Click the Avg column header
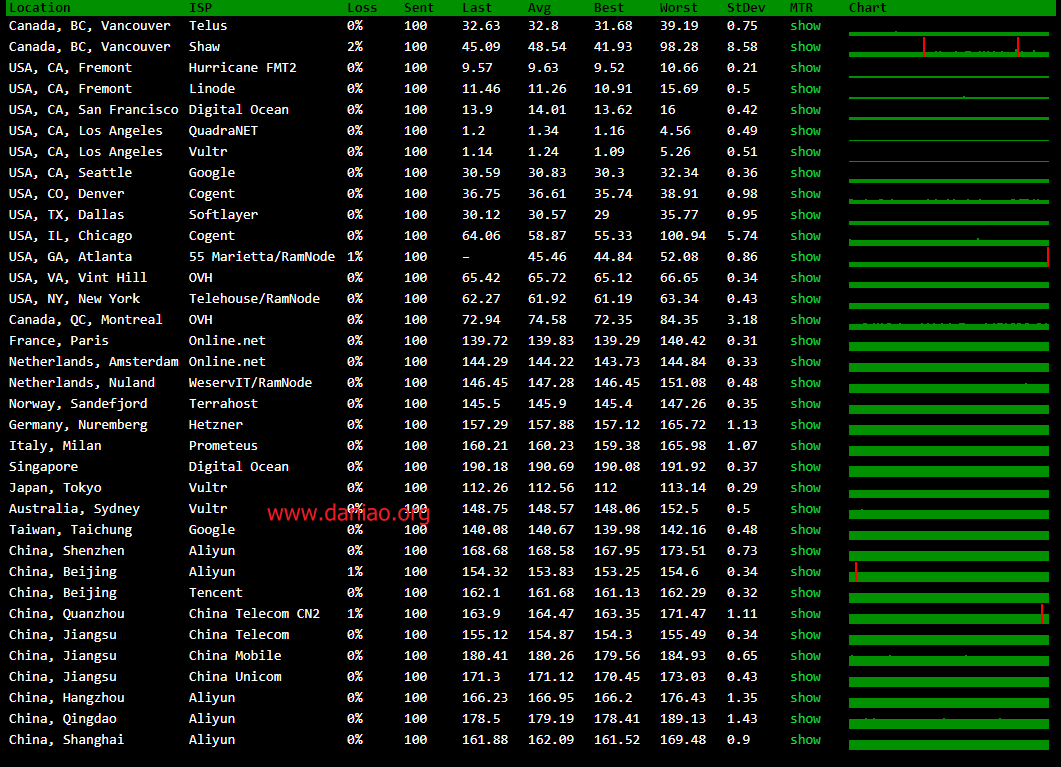 click(539, 7)
